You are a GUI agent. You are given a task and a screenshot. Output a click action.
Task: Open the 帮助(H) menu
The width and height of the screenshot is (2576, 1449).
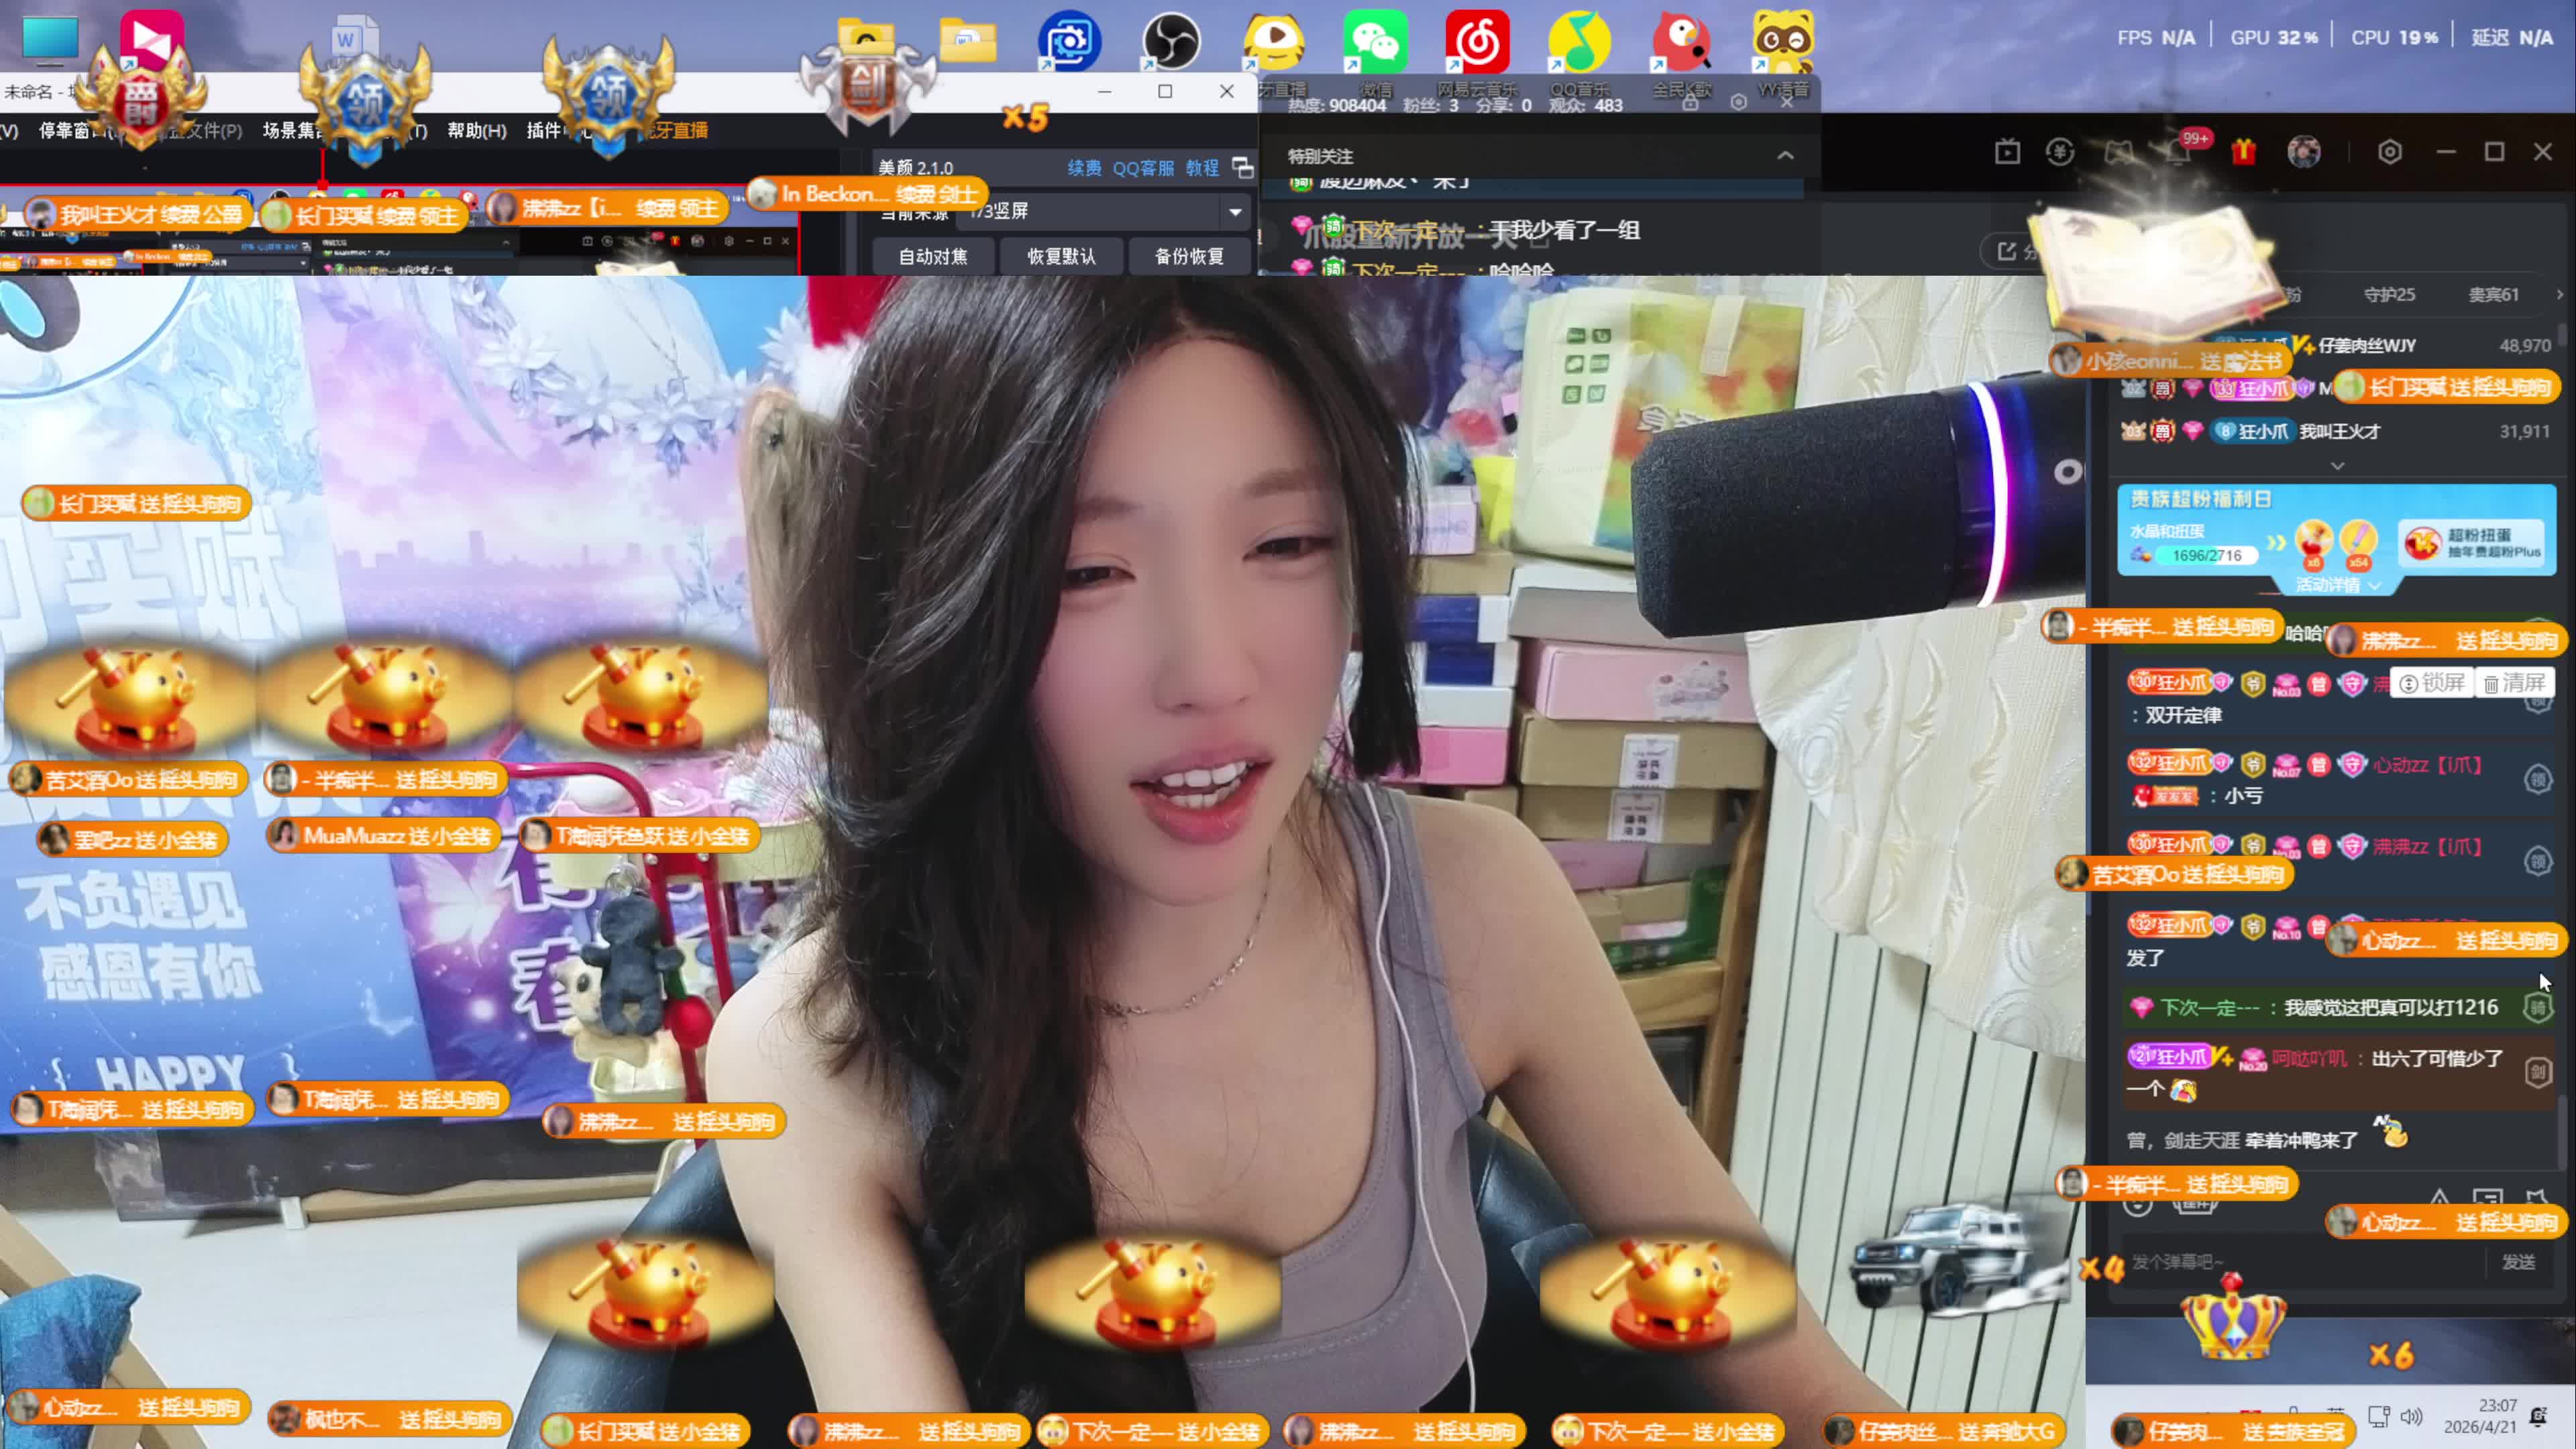(x=476, y=131)
